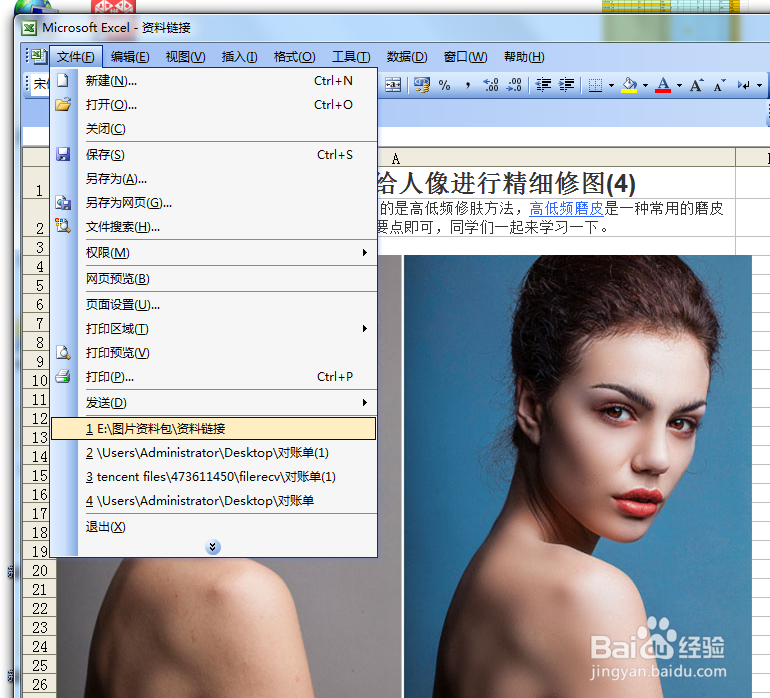This screenshot has width=770, height=698.
Task: Apply Percent style from the toolbar
Action: (444, 85)
